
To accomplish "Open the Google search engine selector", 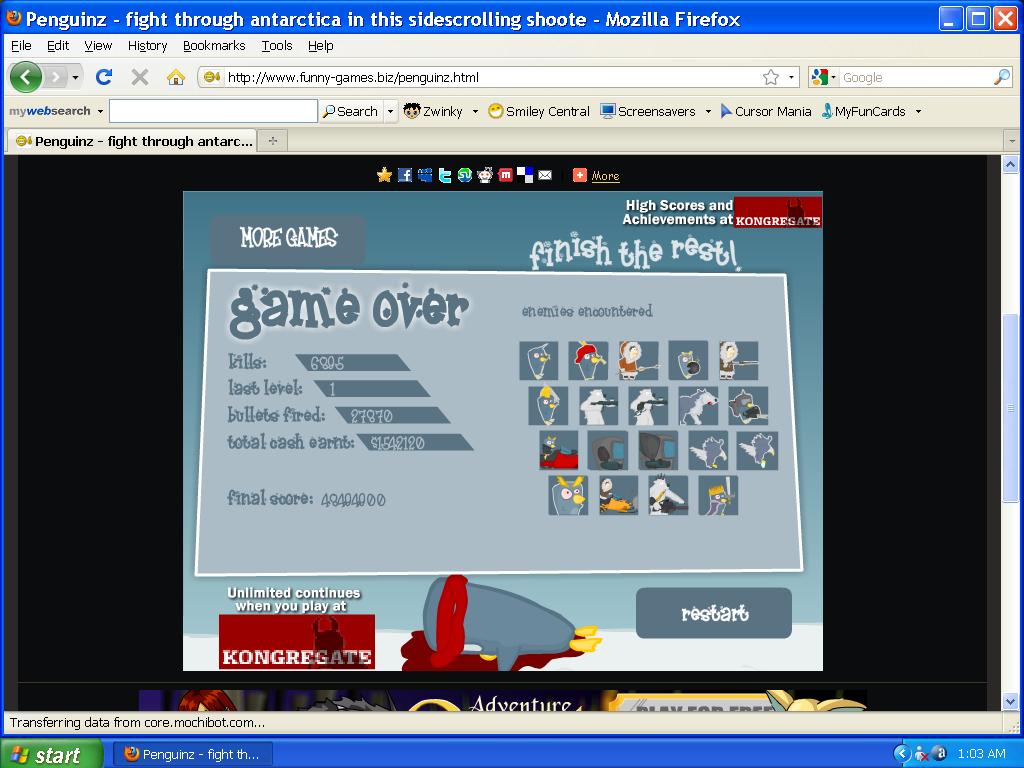I will (824, 78).
